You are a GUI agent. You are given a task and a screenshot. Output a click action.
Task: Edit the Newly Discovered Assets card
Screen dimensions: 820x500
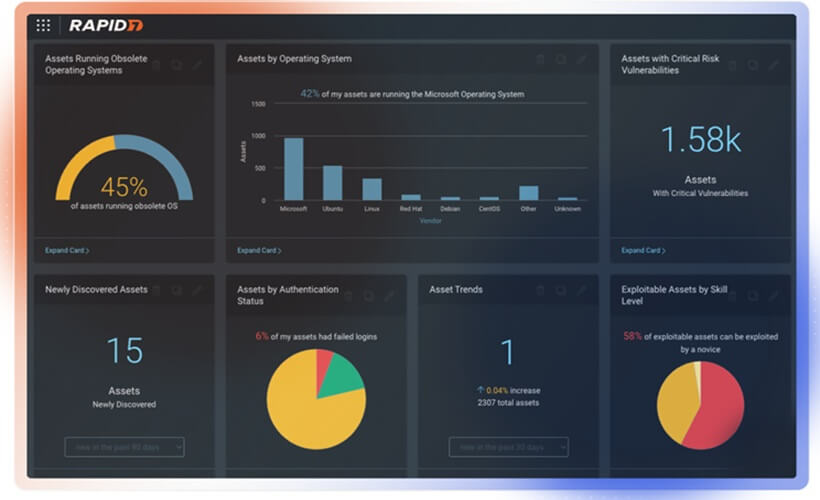[x=197, y=290]
